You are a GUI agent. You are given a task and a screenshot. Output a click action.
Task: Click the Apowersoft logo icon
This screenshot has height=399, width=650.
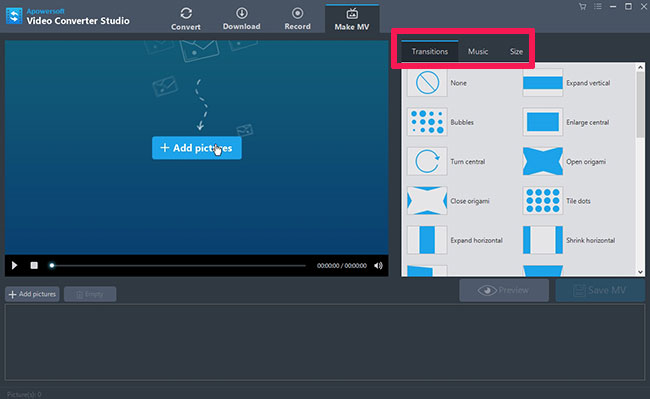point(14,16)
